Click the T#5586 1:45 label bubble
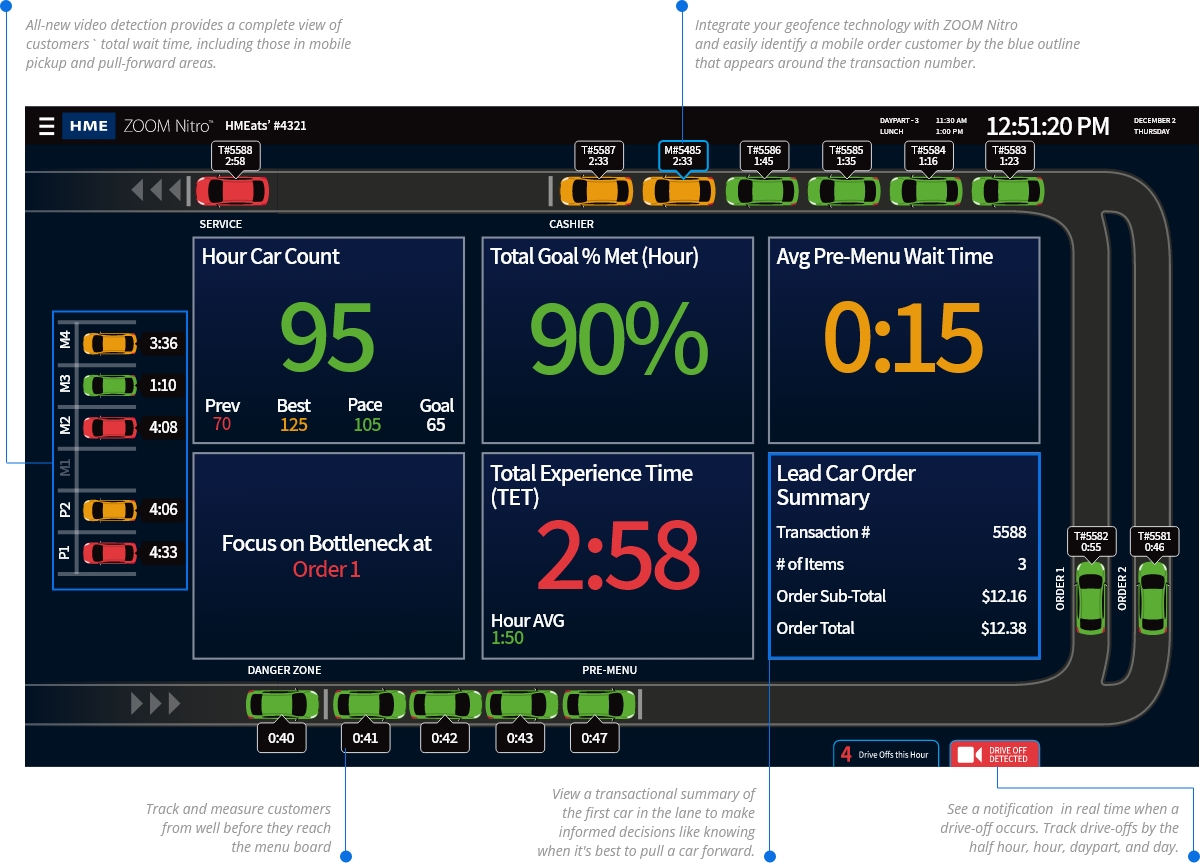Screen dimensions: 1200x863 pyautogui.click(x=764, y=155)
